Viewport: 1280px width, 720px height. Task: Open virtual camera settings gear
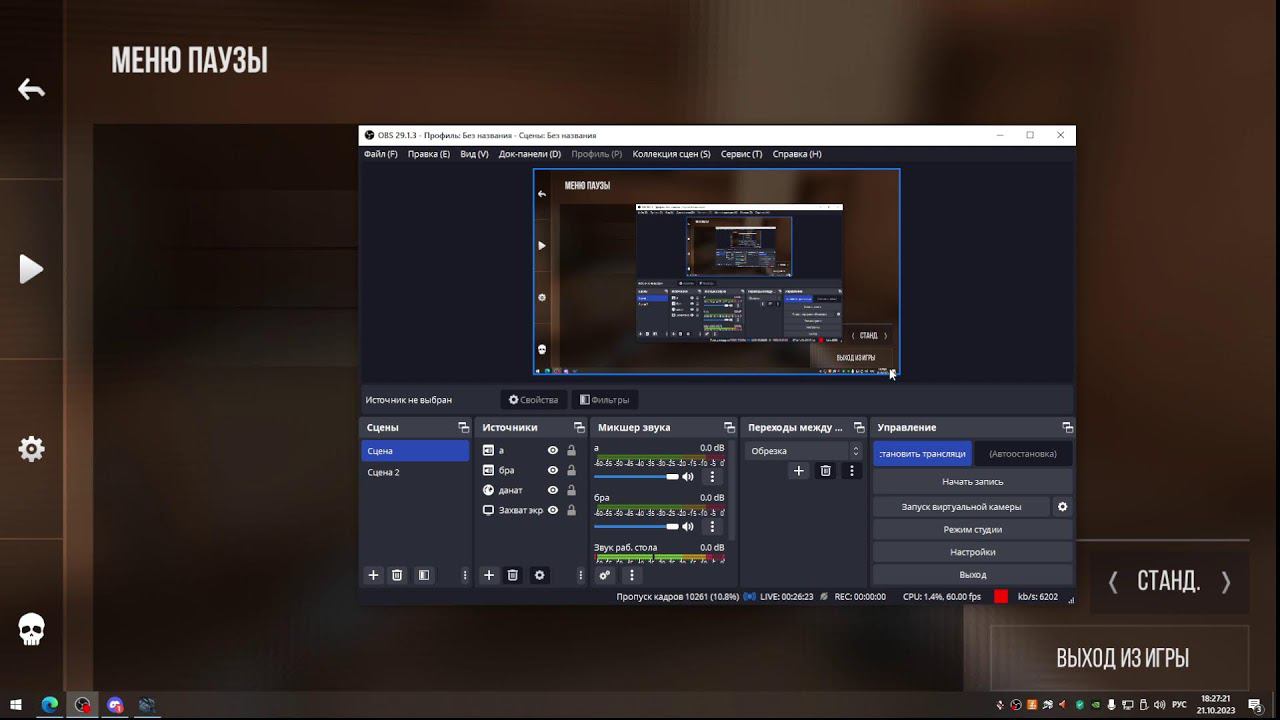point(1062,507)
